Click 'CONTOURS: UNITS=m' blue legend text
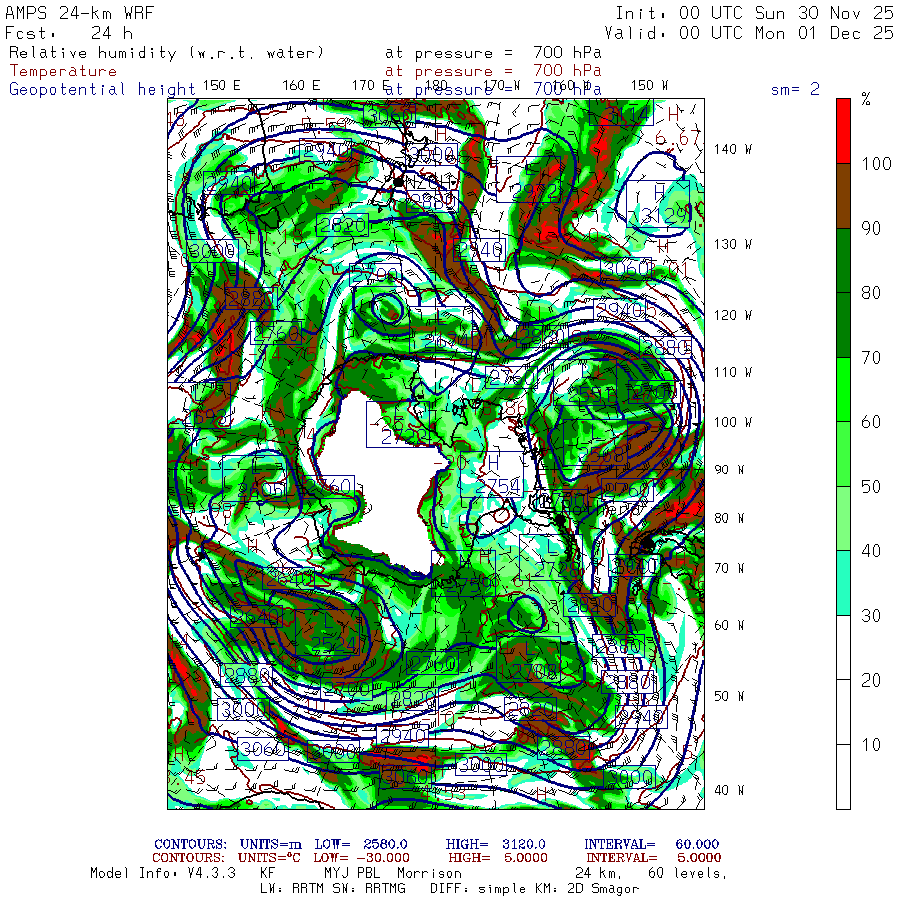 228,844
